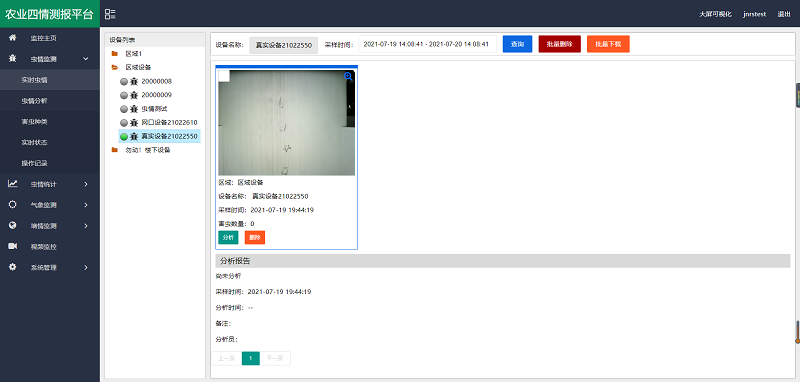Click the 批量下载 button

tap(608, 44)
